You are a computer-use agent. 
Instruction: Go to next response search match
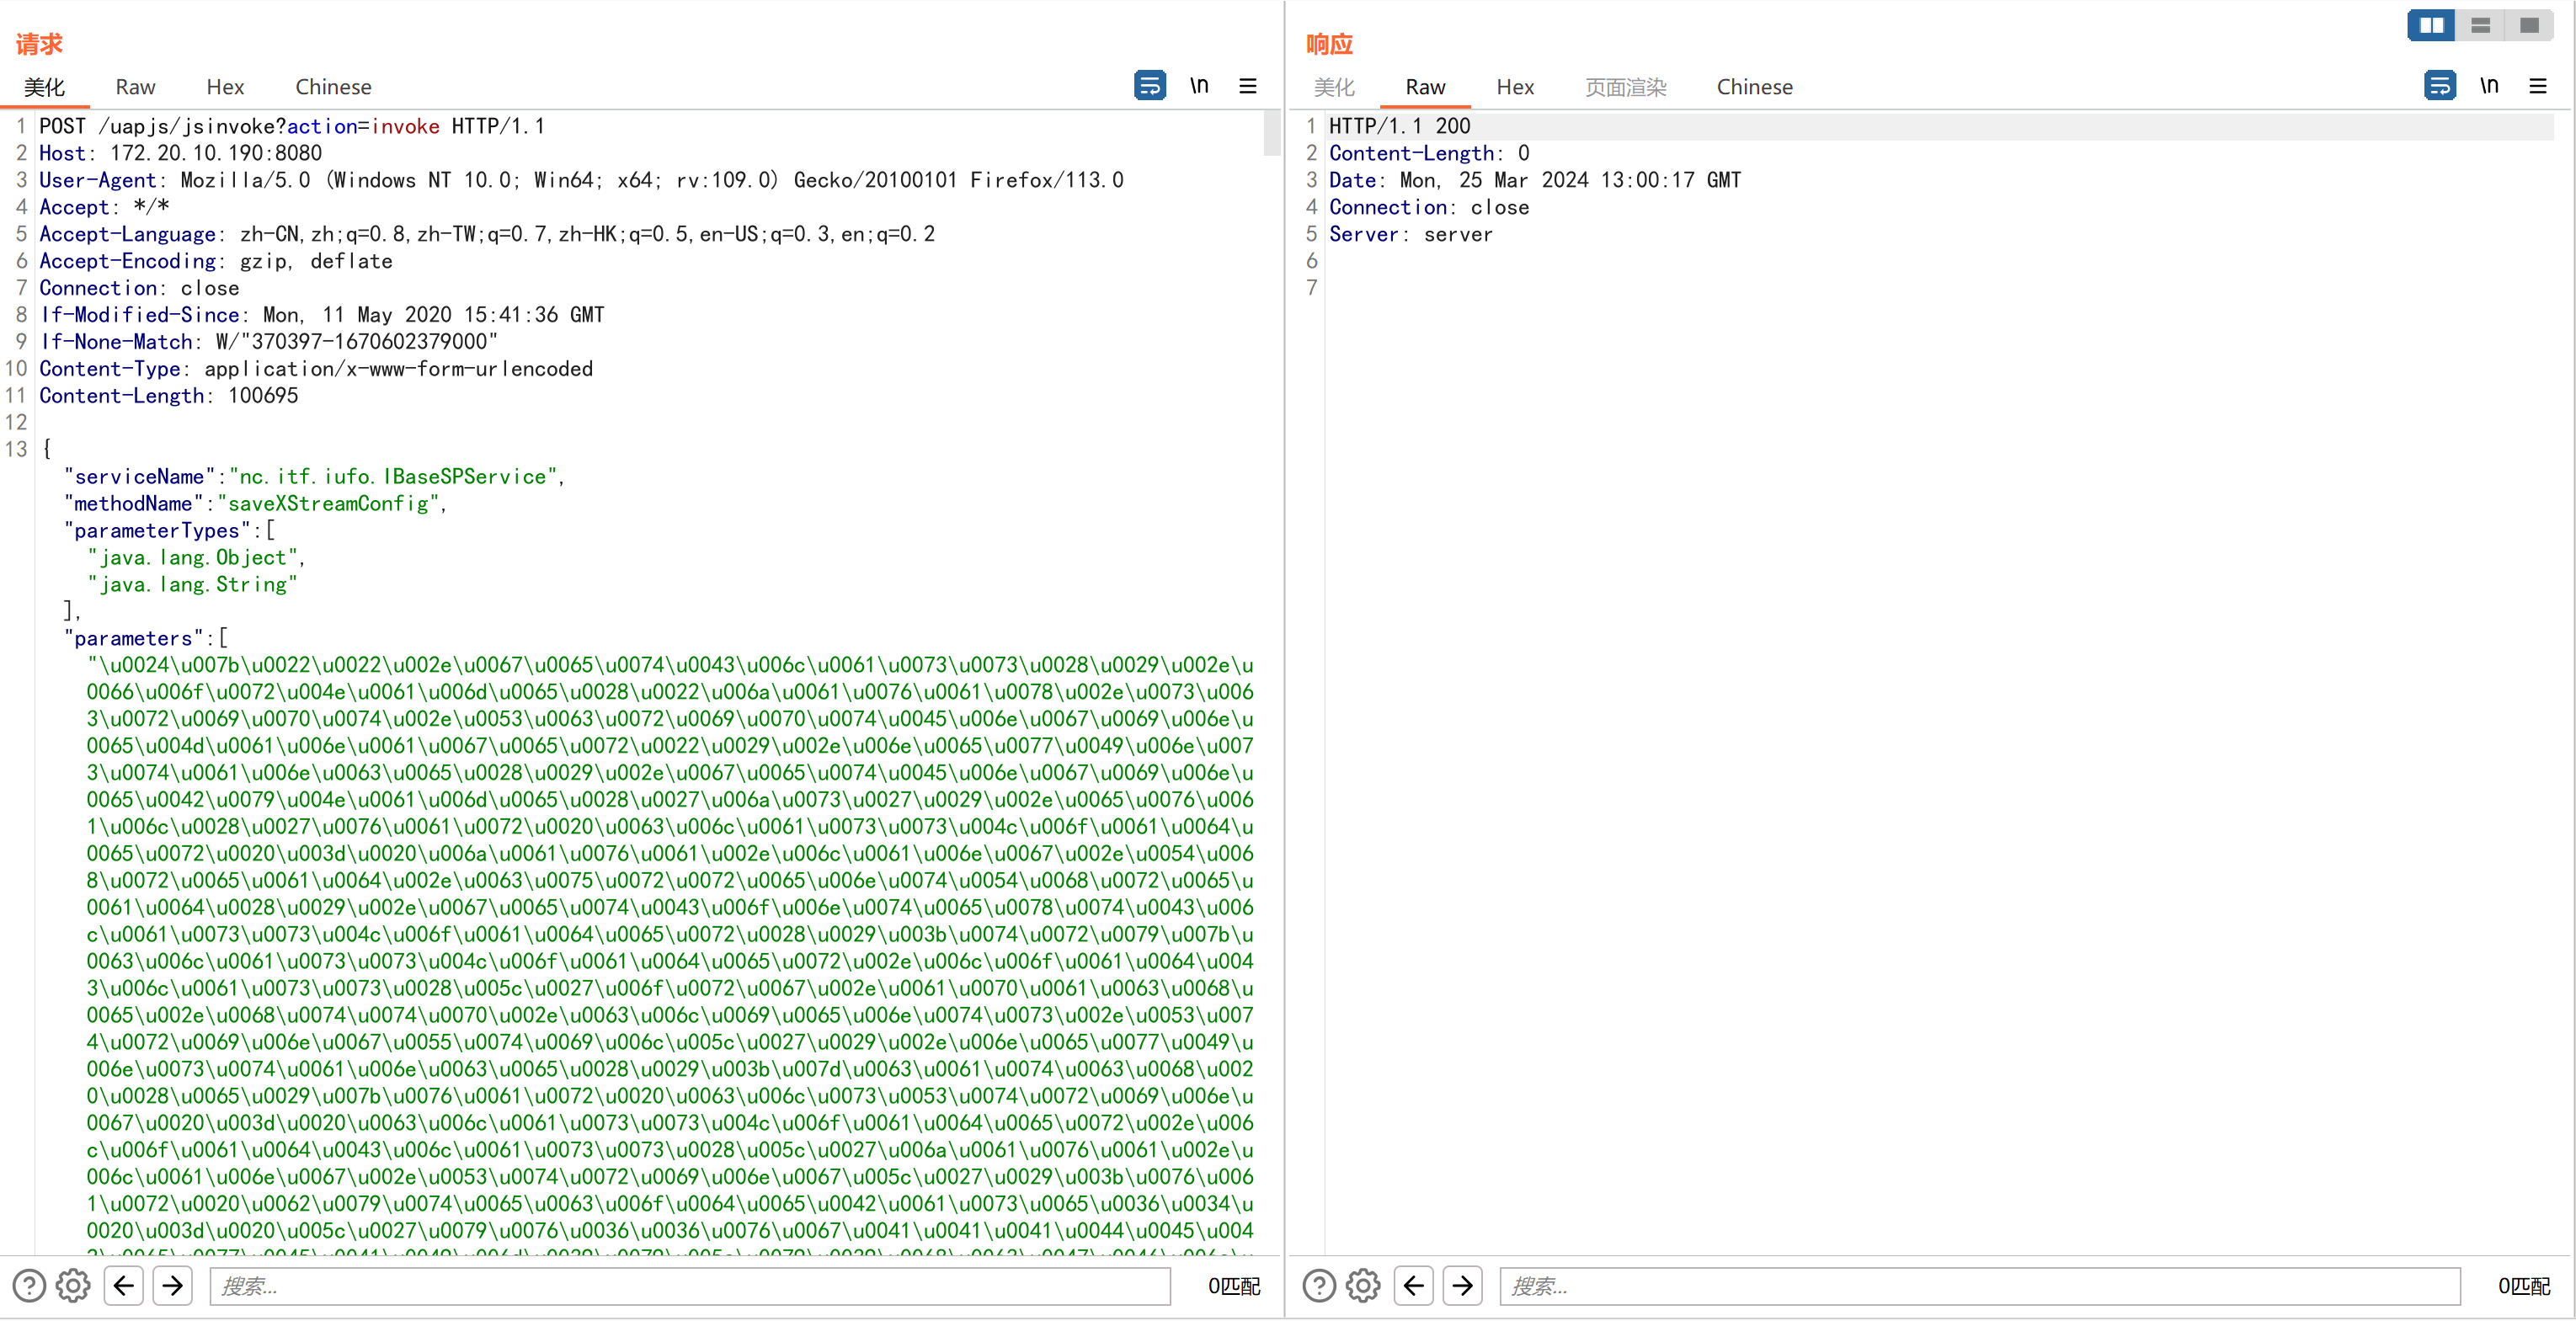pyautogui.click(x=1463, y=1285)
